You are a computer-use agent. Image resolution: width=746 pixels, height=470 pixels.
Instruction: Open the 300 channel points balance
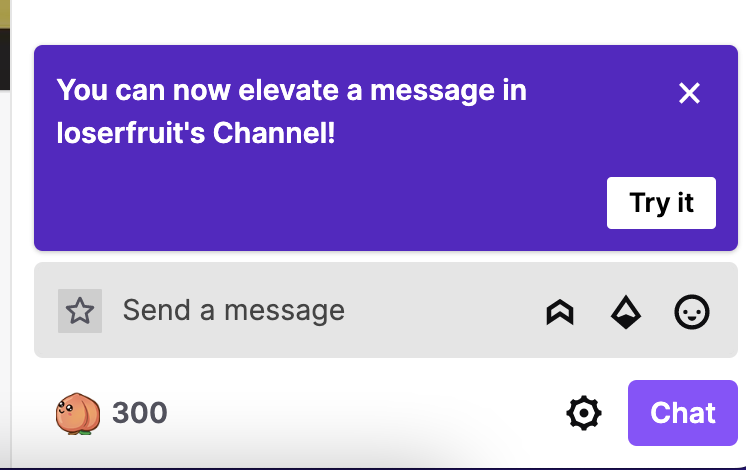(x=139, y=413)
